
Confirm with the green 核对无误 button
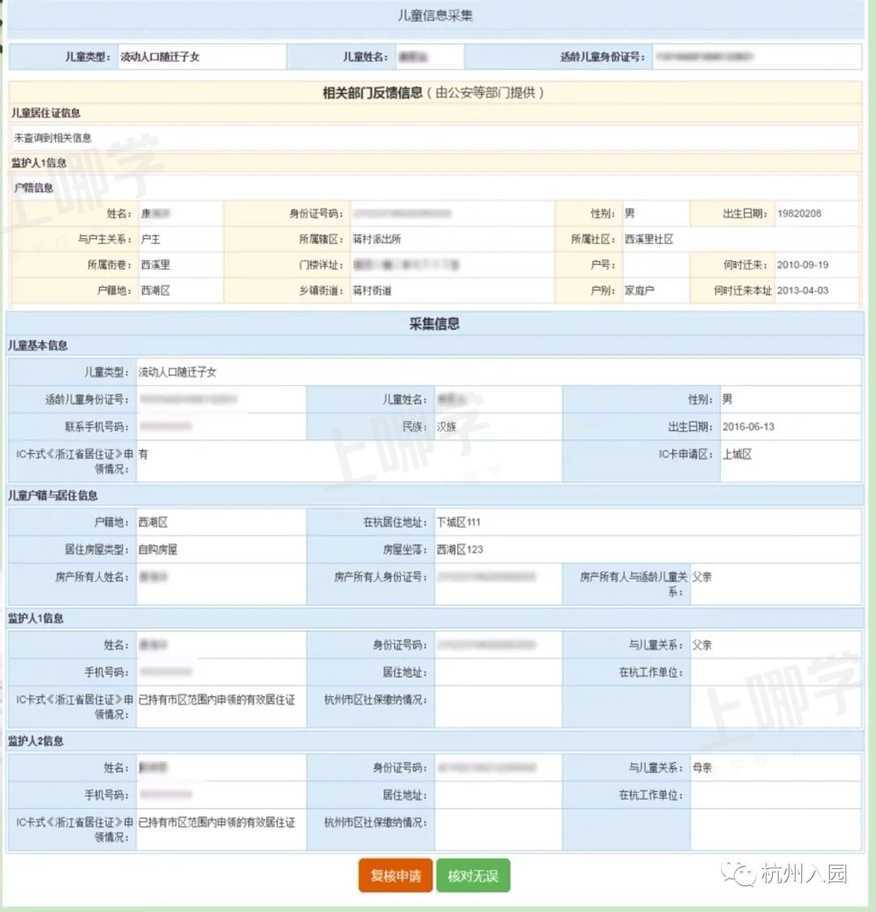[473, 875]
